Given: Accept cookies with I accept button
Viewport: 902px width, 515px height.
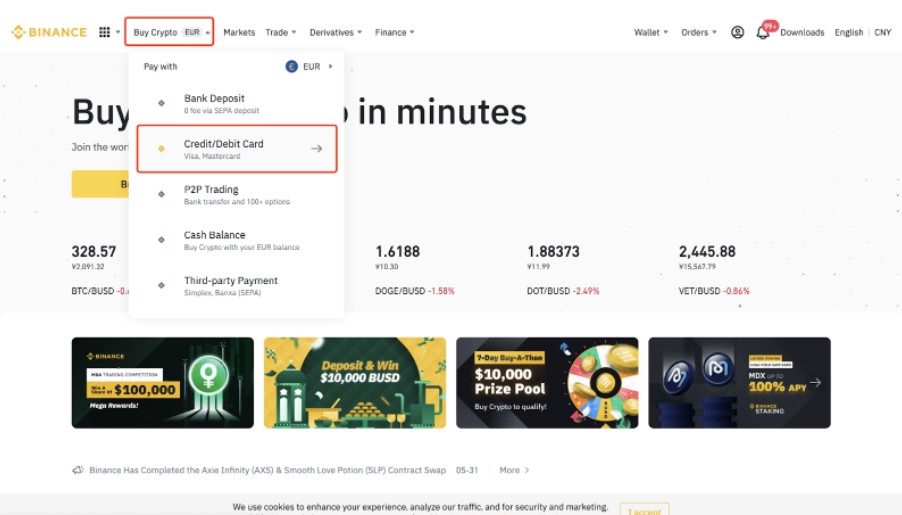Looking at the screenshot, I should [x=644, y=509].
